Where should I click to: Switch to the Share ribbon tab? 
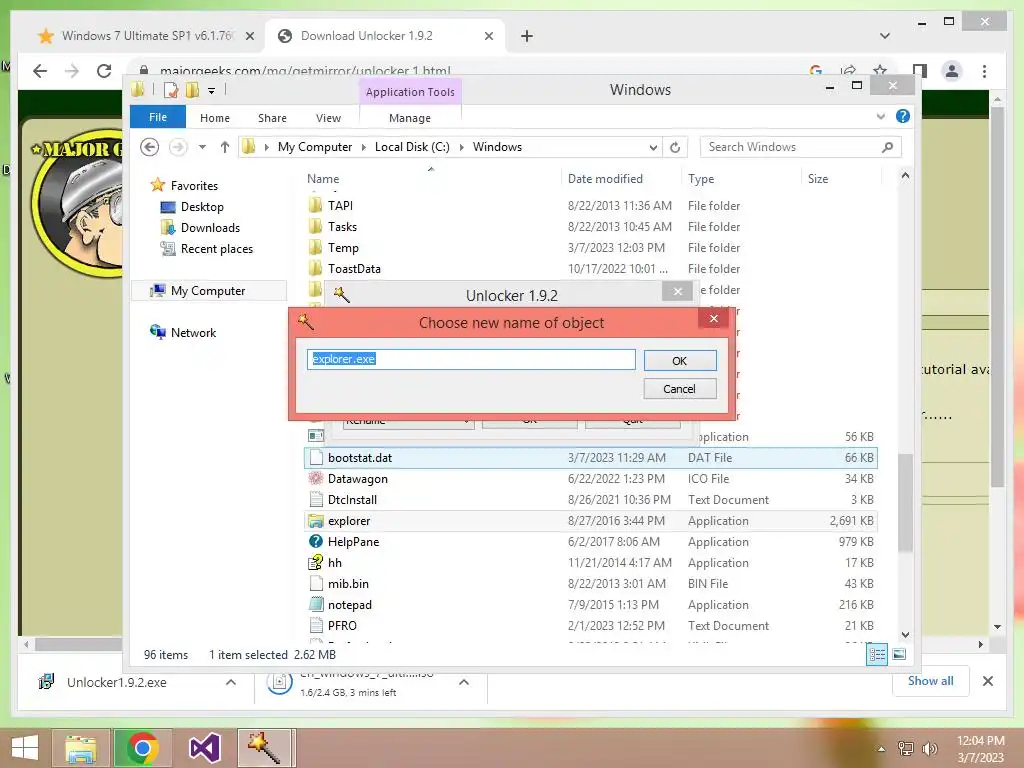pos(272,118)
